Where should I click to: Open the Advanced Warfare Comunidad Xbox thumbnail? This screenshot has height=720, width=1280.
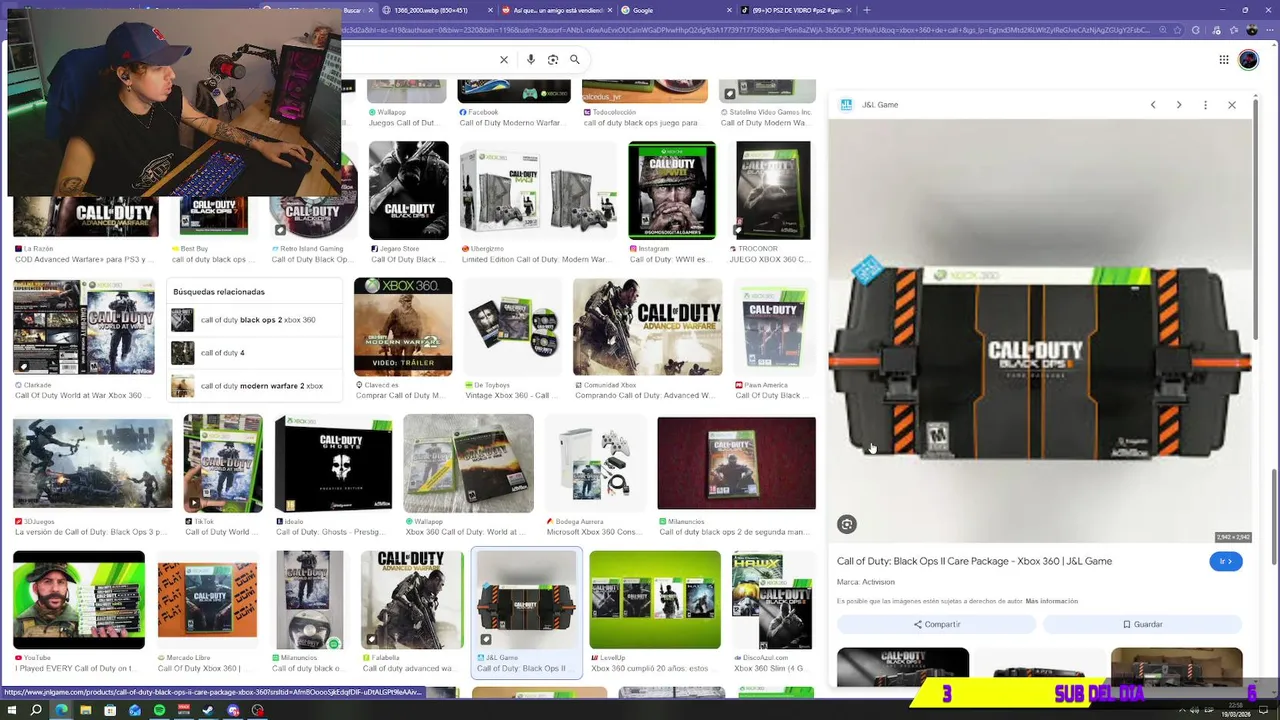(x=647, y=327)
